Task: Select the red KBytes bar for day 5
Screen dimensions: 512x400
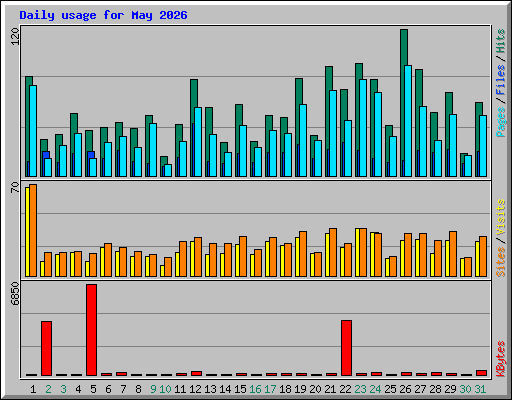Action: 92,330
